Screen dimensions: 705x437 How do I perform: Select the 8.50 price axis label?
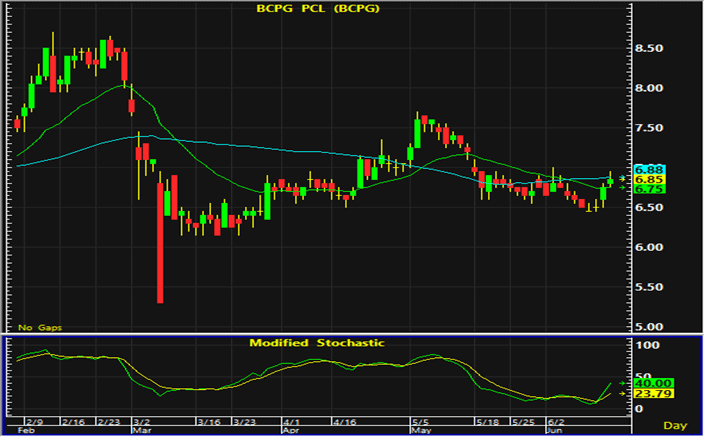tap(649, 48)
